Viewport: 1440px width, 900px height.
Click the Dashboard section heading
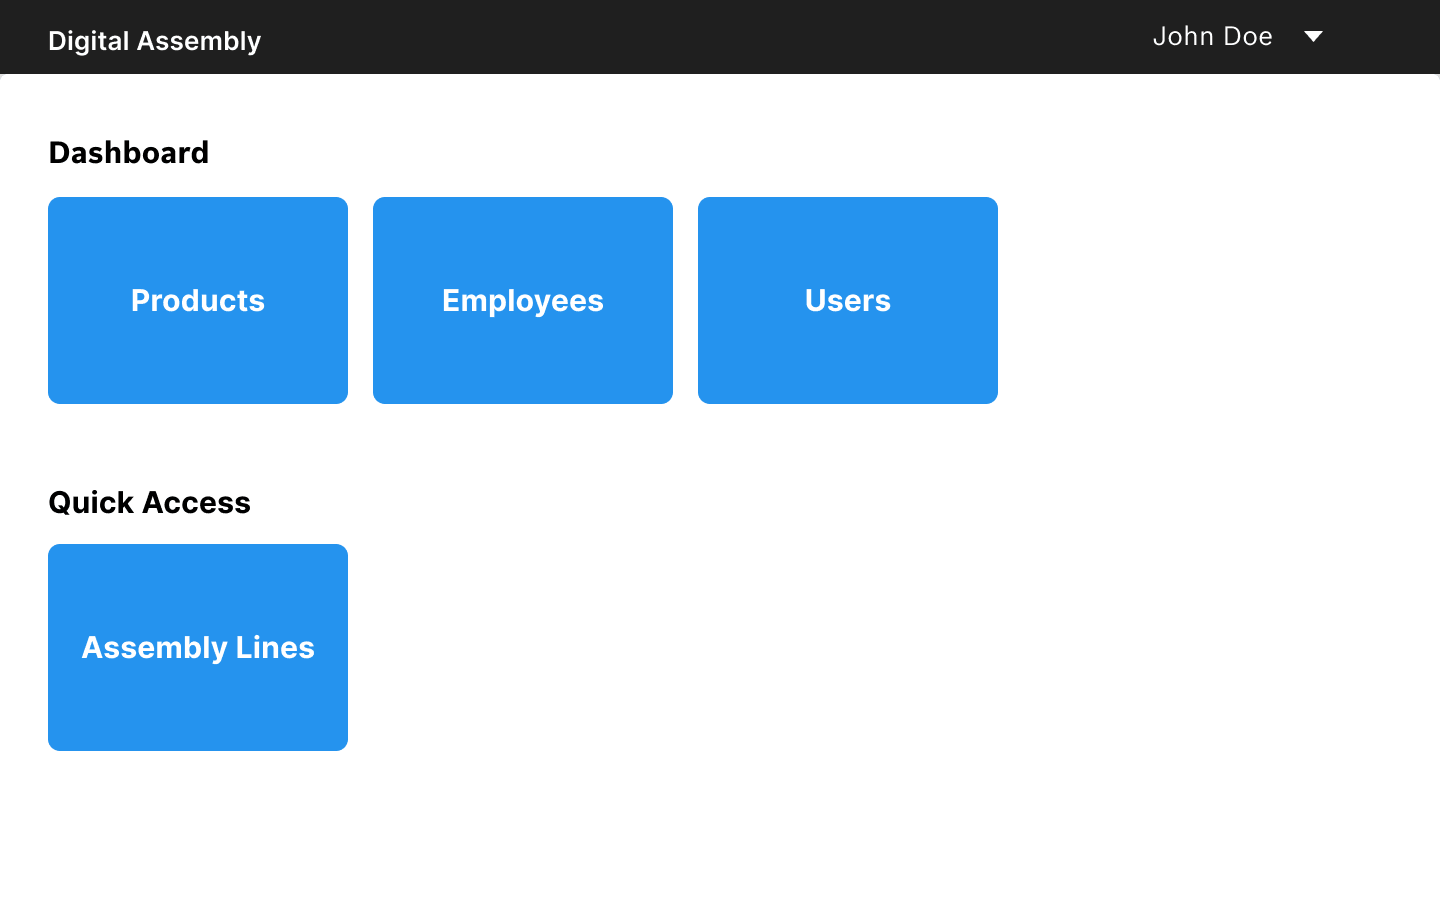128,152
